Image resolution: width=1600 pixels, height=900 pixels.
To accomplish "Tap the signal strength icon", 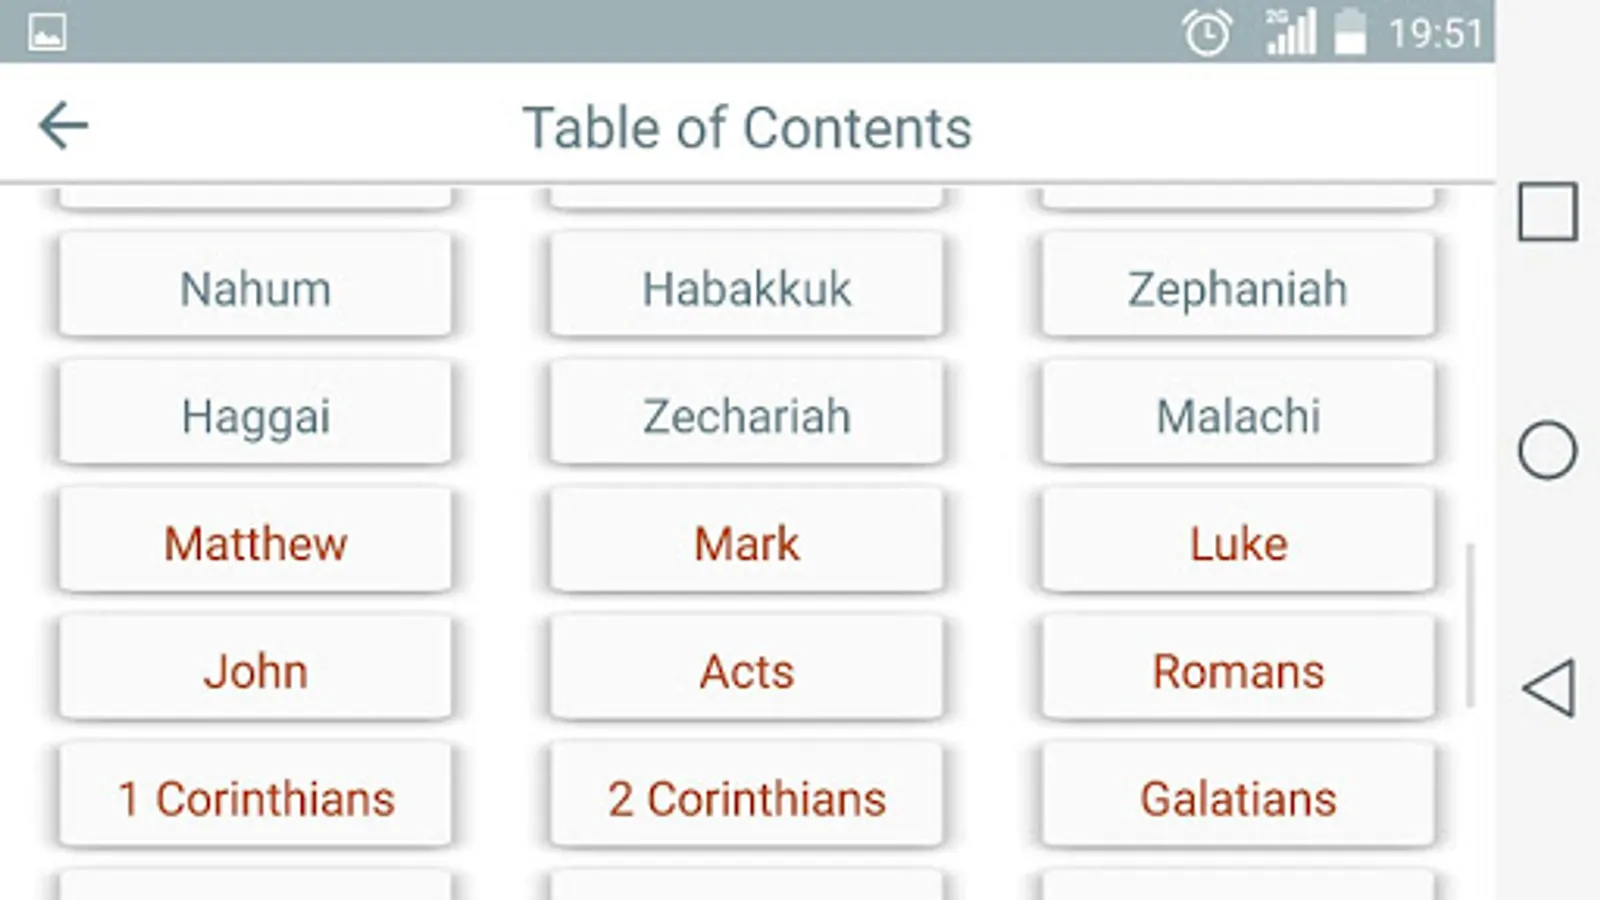I will (1291, 31).
